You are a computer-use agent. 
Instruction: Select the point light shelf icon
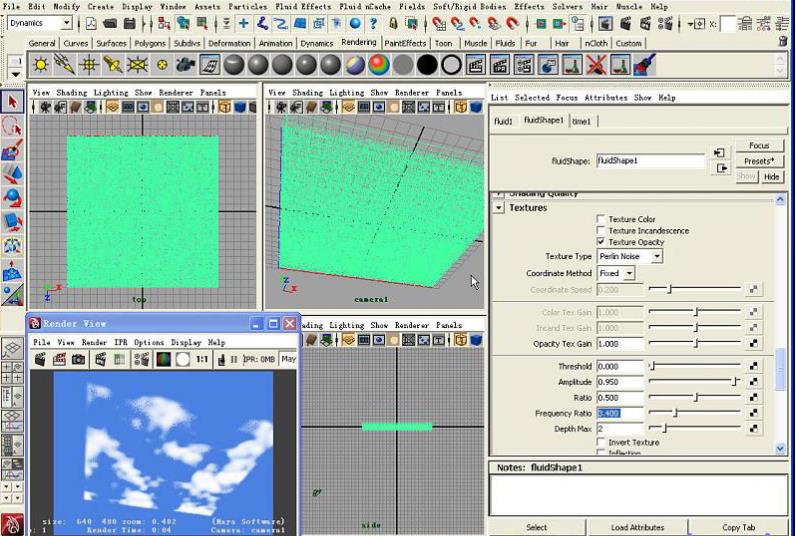[89, 65]
